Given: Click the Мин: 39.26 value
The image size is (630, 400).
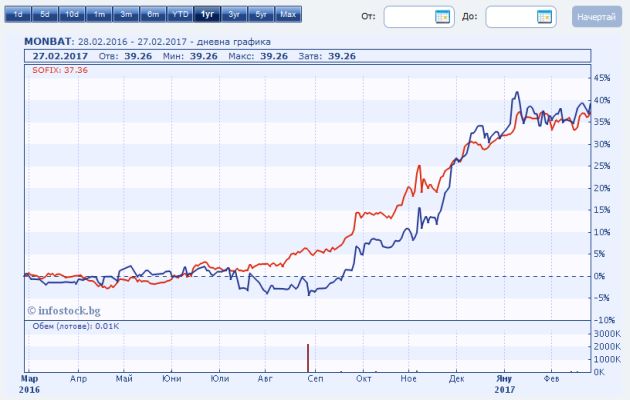Looking at the screenshot, I should pyautogui.click(x=190, y=56).
